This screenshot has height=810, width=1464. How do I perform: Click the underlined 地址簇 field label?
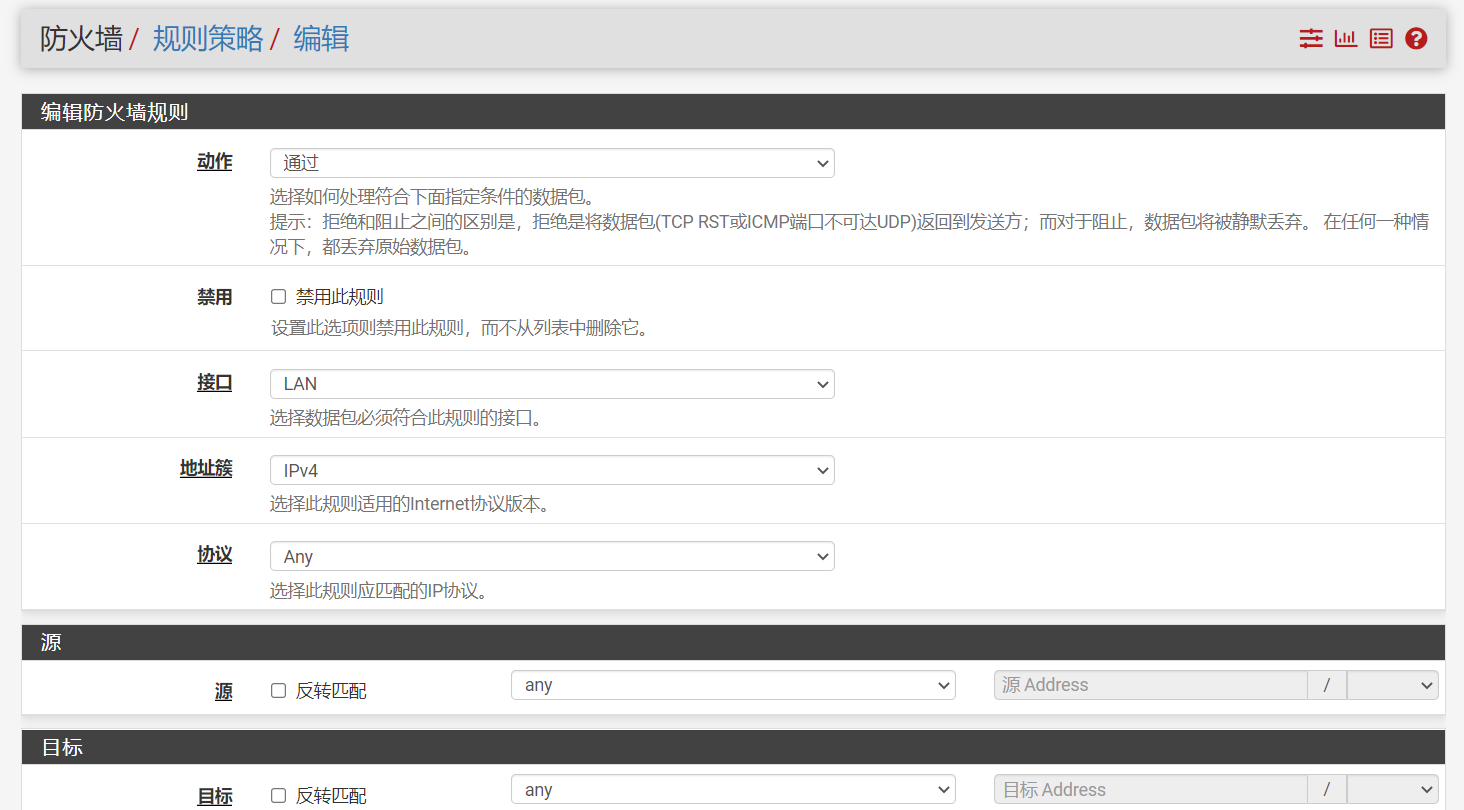206,468
